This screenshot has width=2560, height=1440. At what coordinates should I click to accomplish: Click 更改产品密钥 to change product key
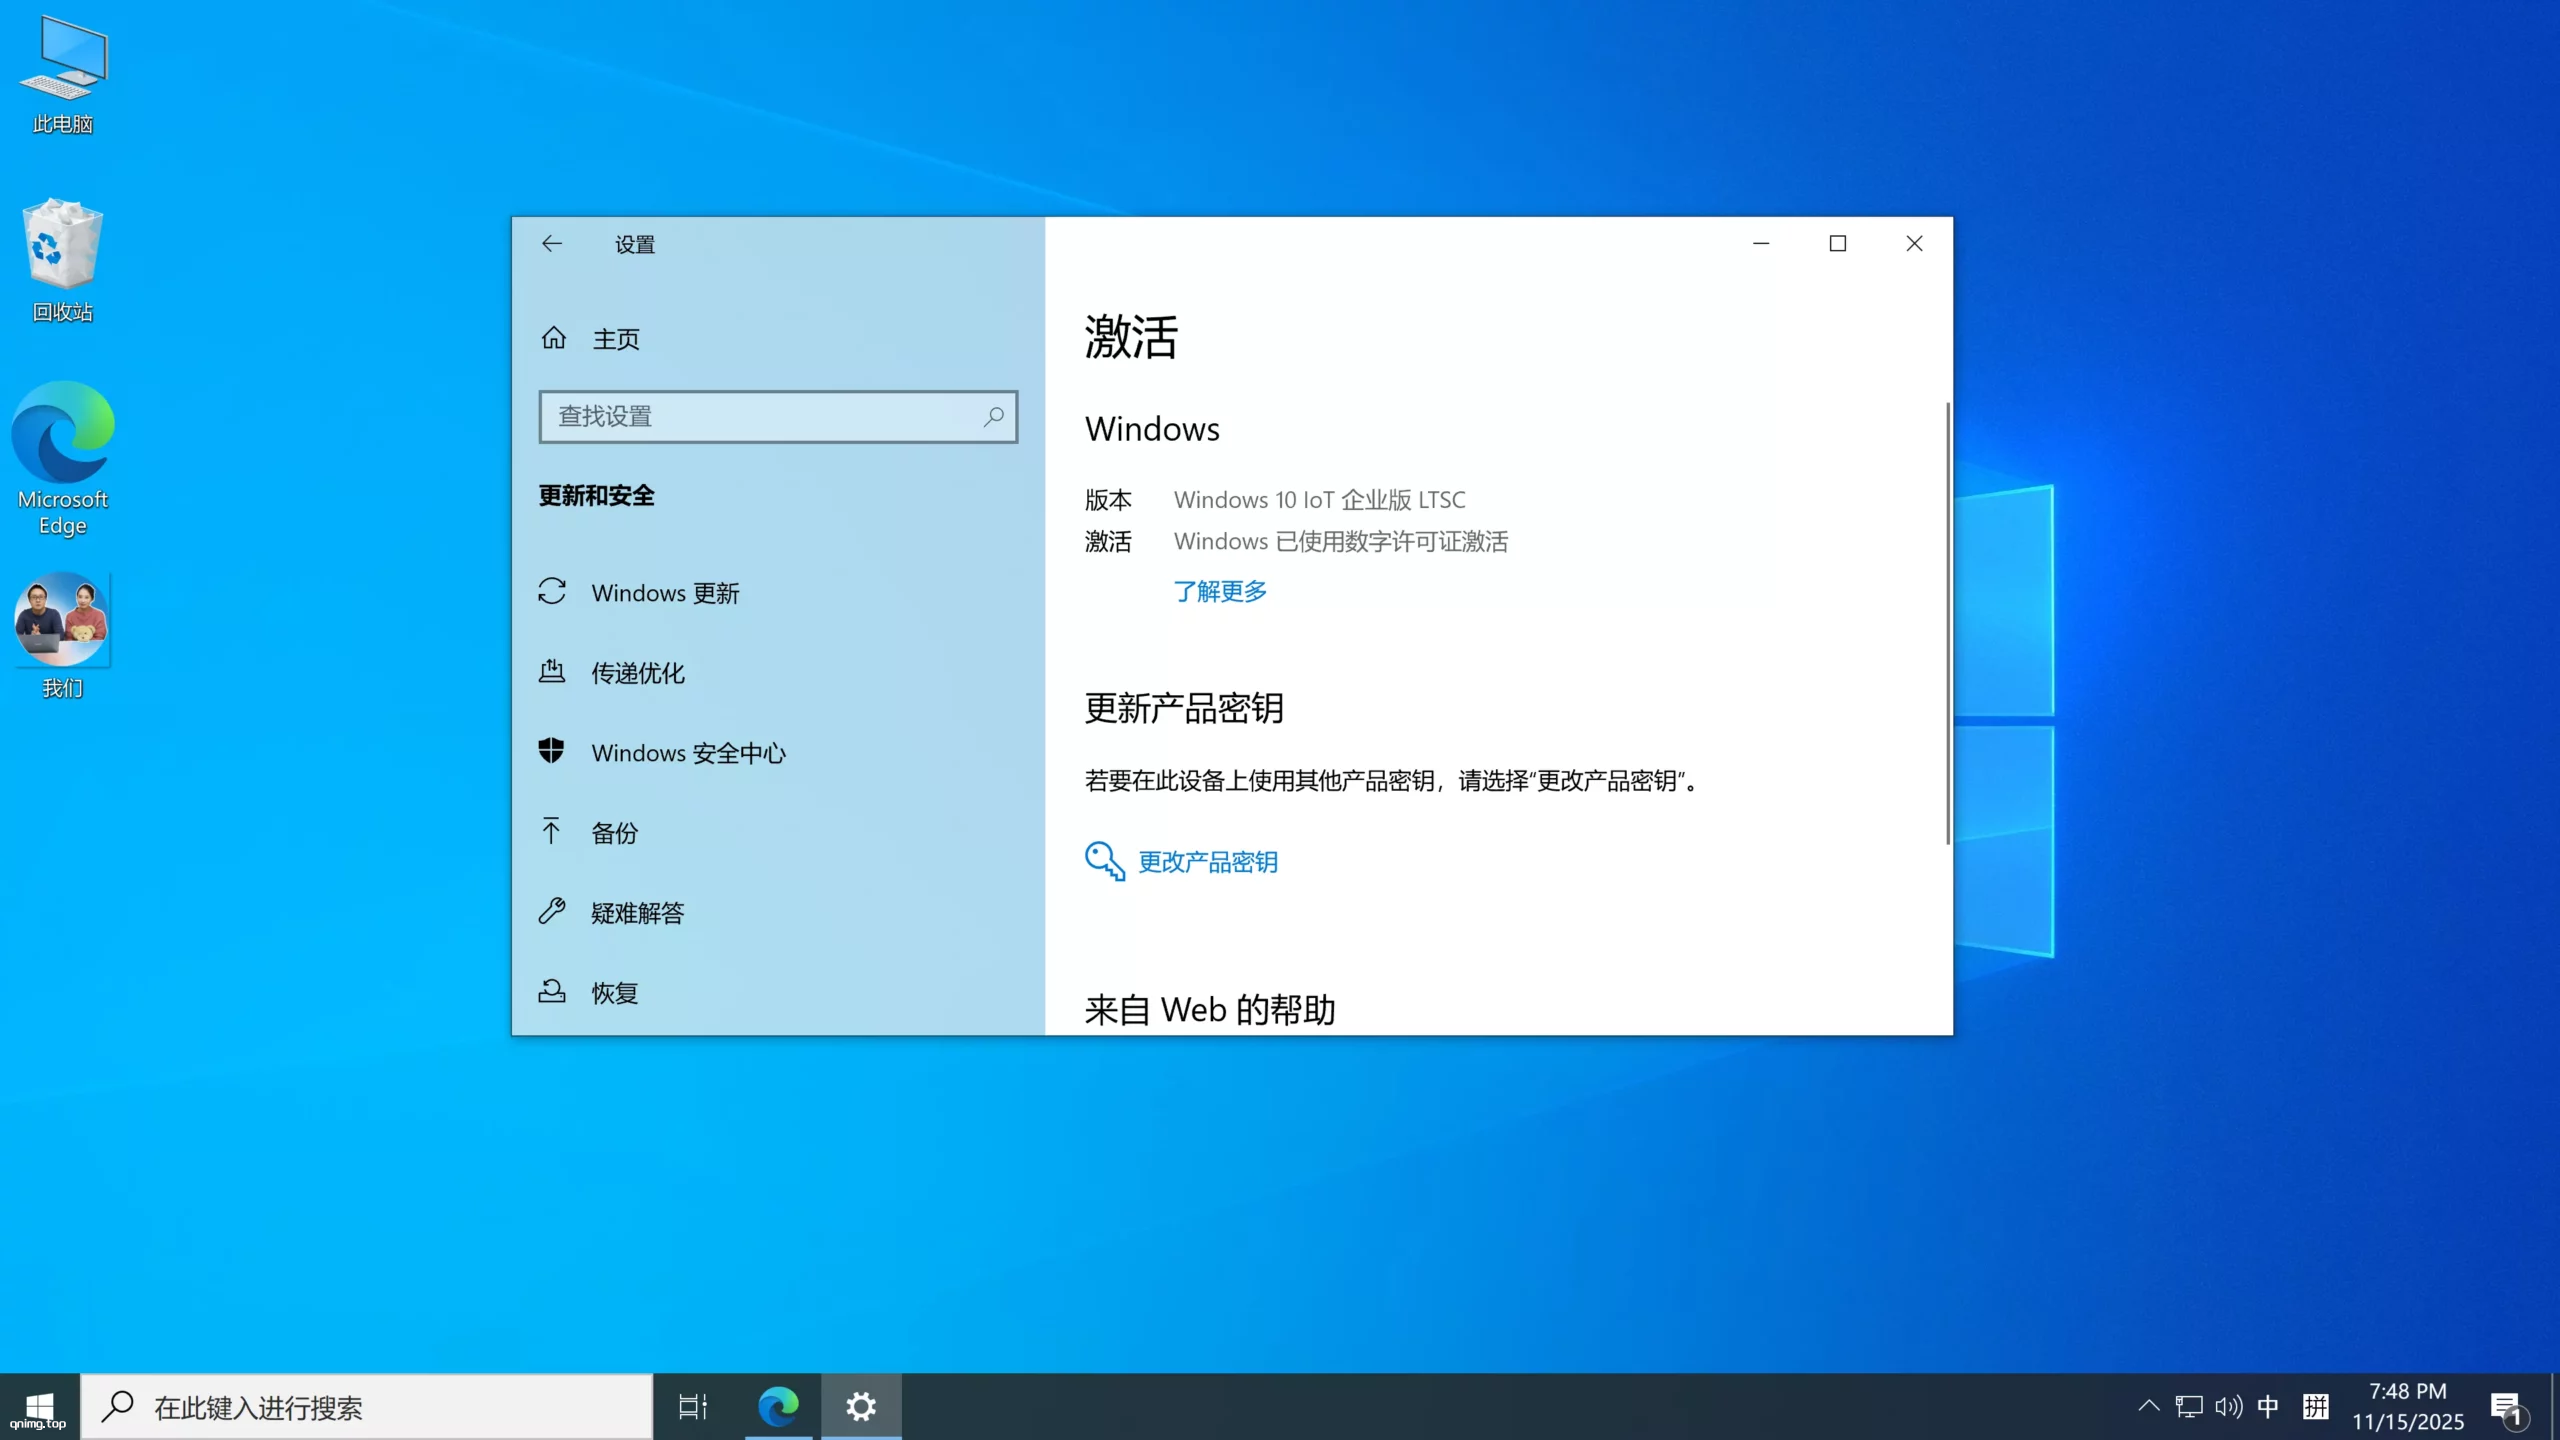pos(1208,861)
